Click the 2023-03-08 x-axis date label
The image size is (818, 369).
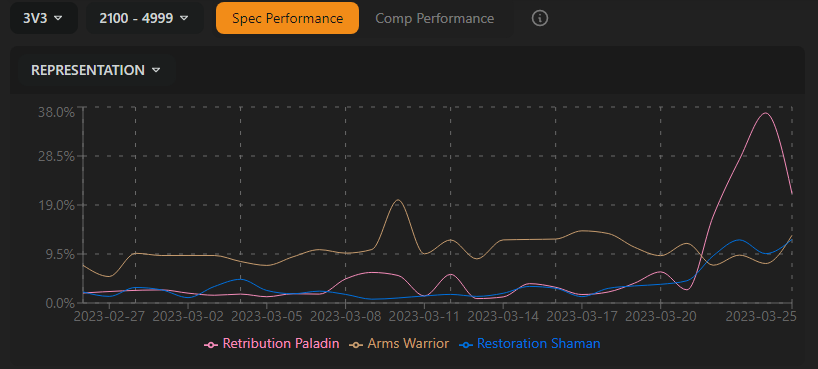tap(345, 316)
